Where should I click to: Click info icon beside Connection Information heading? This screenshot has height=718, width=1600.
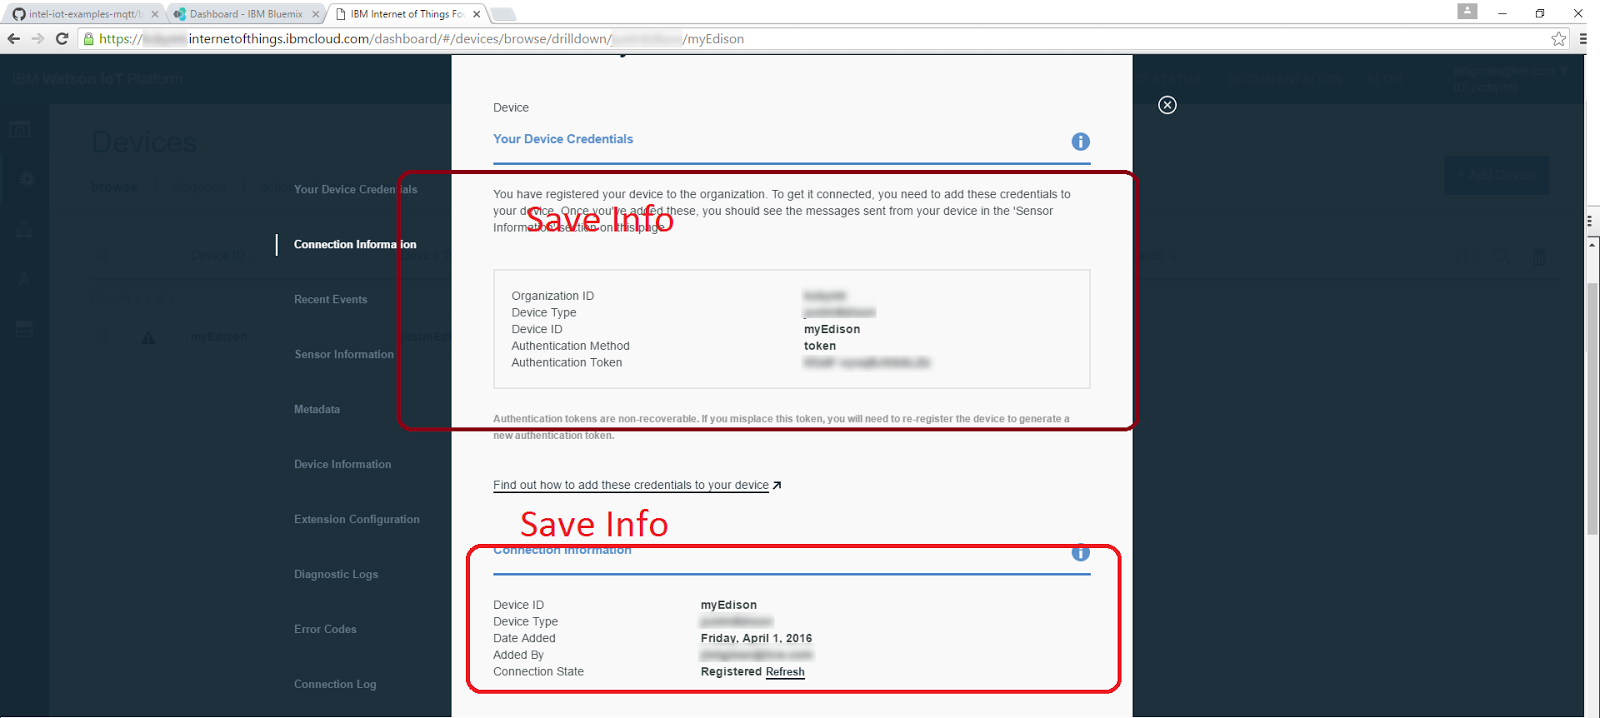[1080, 553]
